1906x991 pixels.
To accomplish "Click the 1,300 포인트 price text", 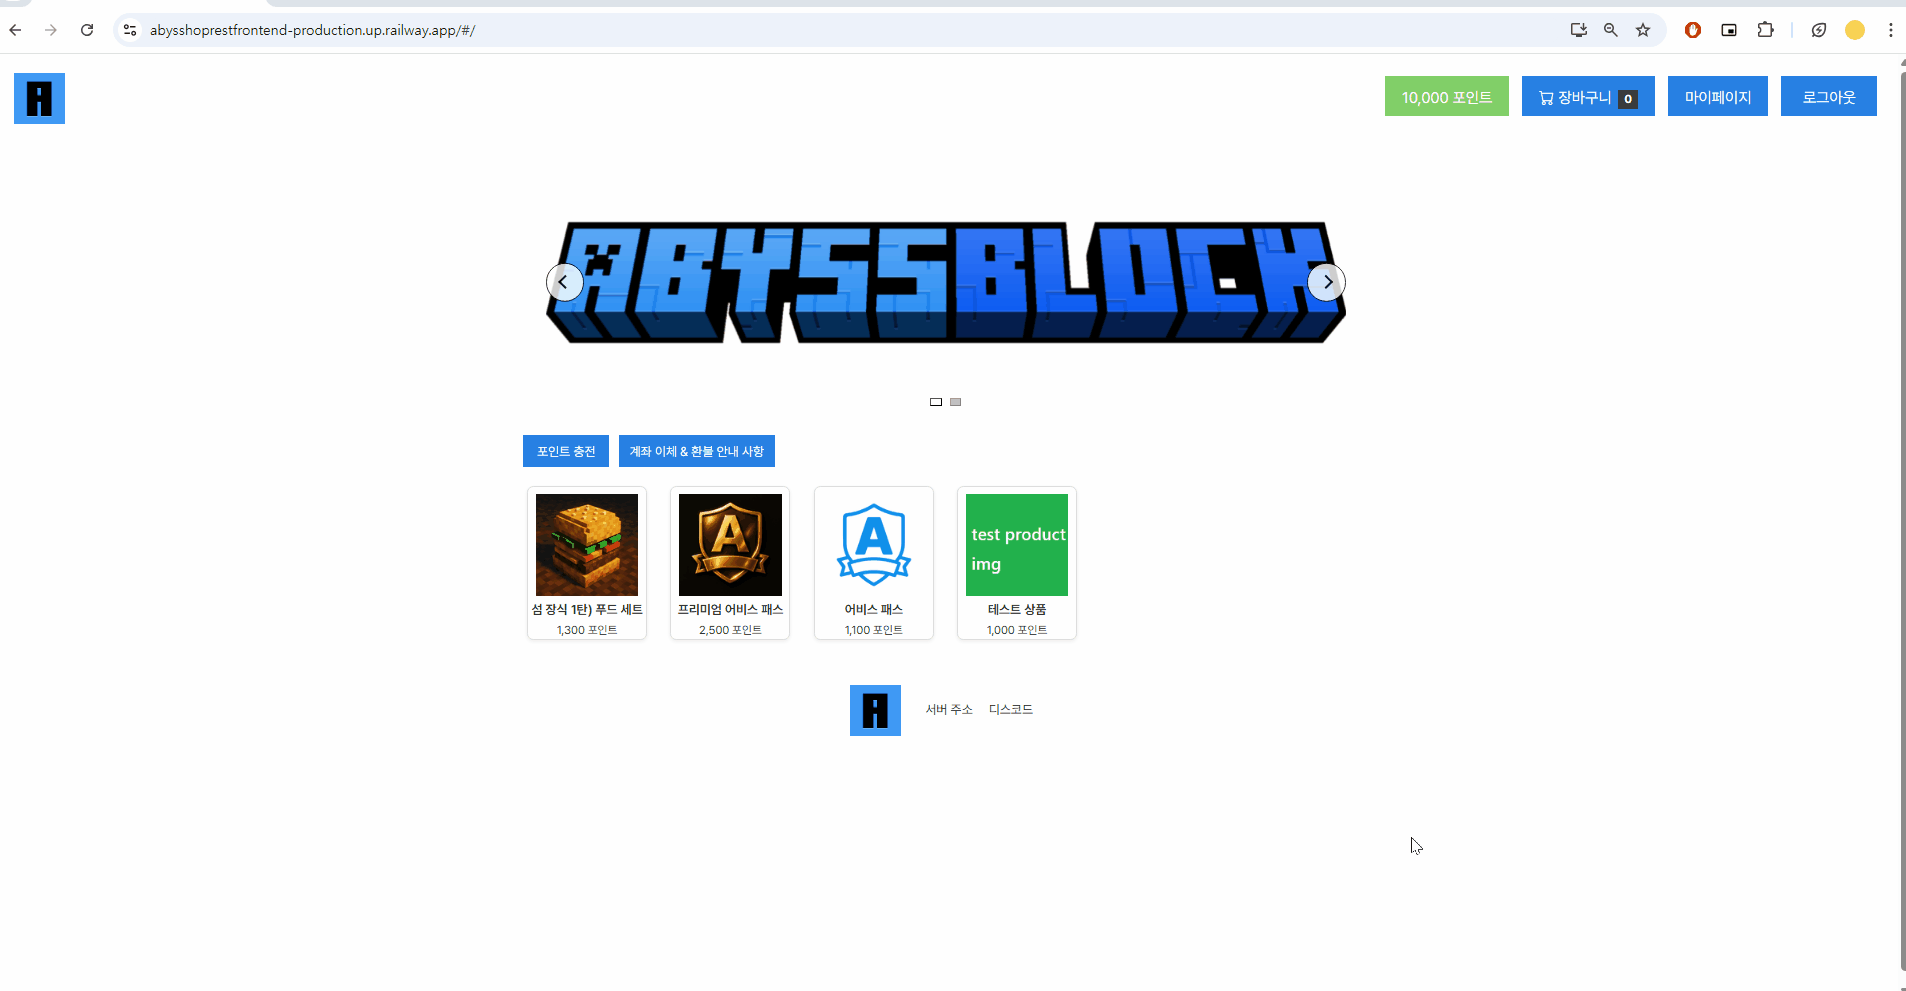I will [587, 630].
